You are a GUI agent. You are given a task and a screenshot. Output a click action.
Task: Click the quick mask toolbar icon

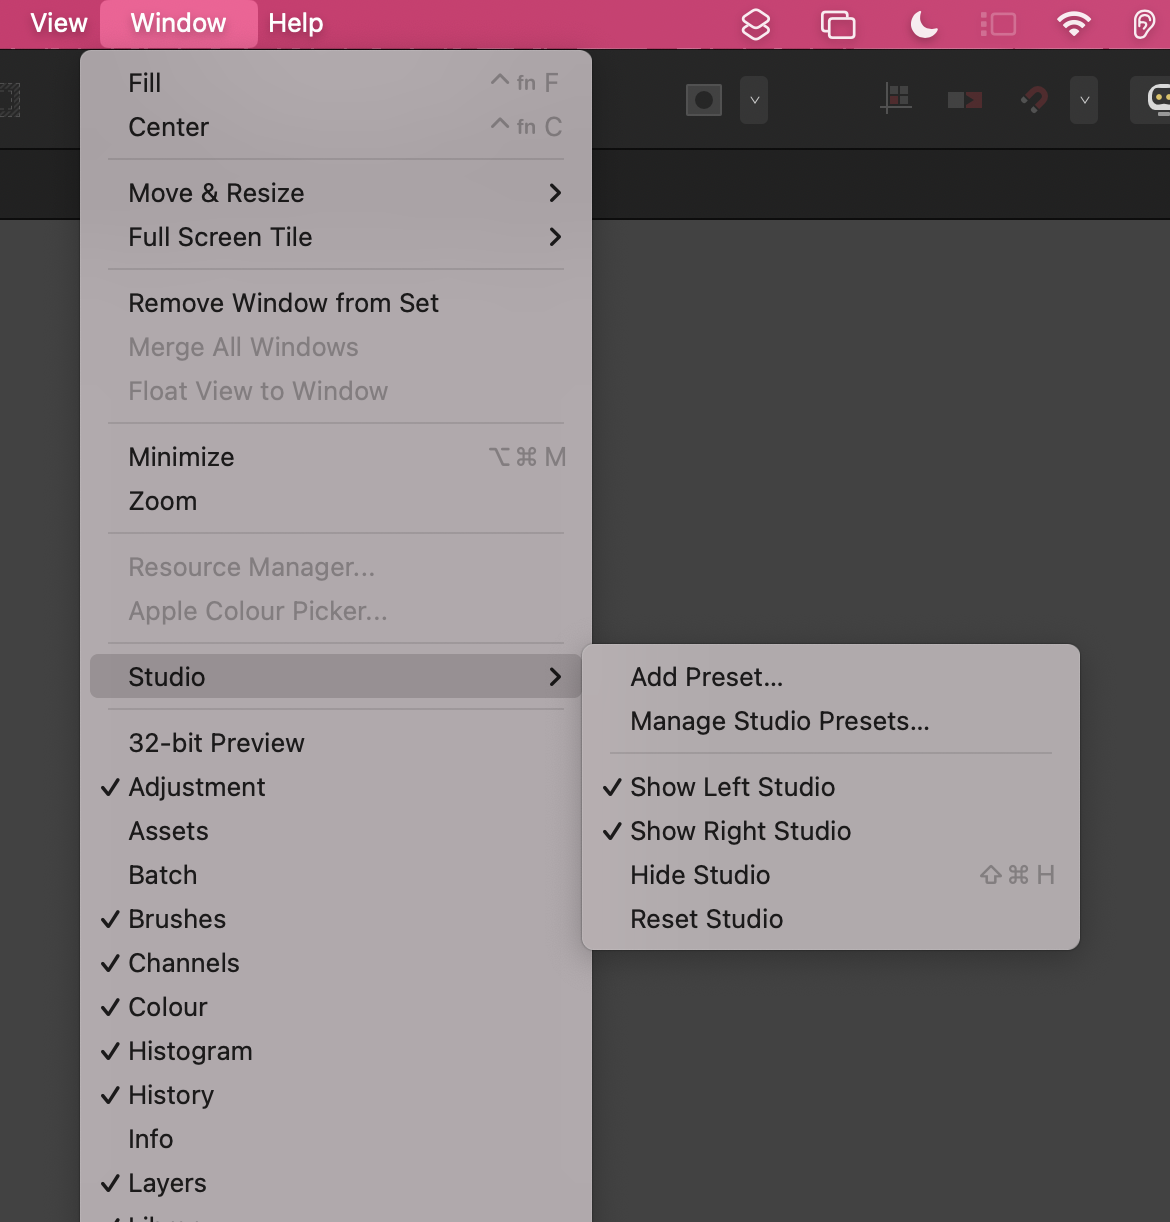tap(704, 100)
